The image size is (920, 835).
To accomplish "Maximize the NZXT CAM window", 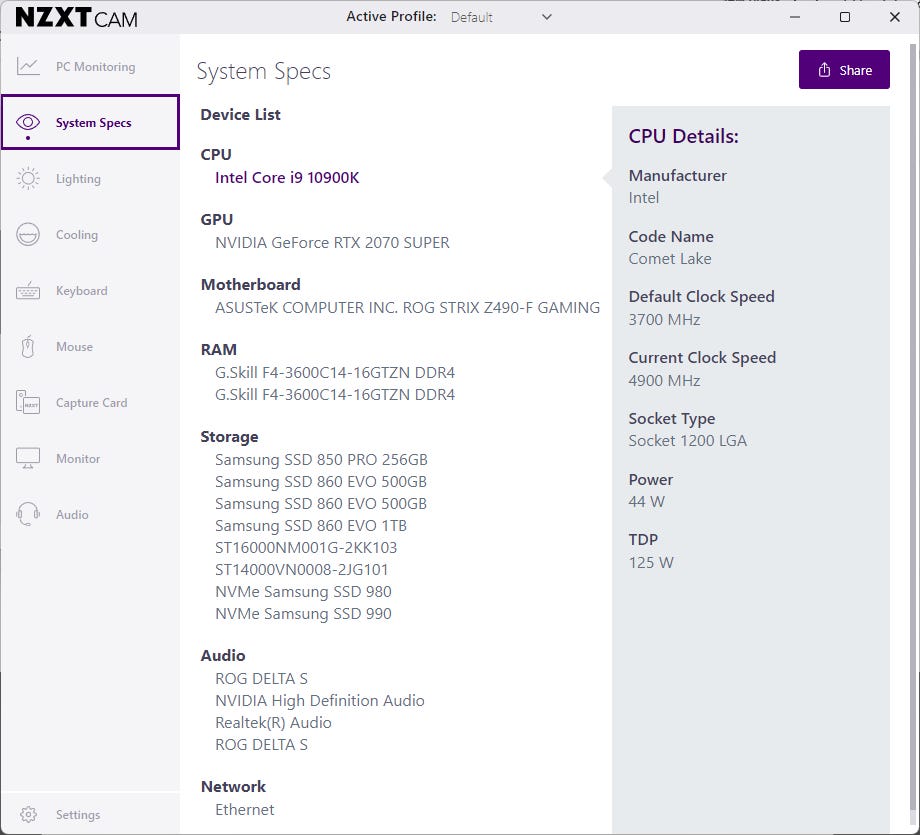I will pyautogui.click(x=844, y=17).
